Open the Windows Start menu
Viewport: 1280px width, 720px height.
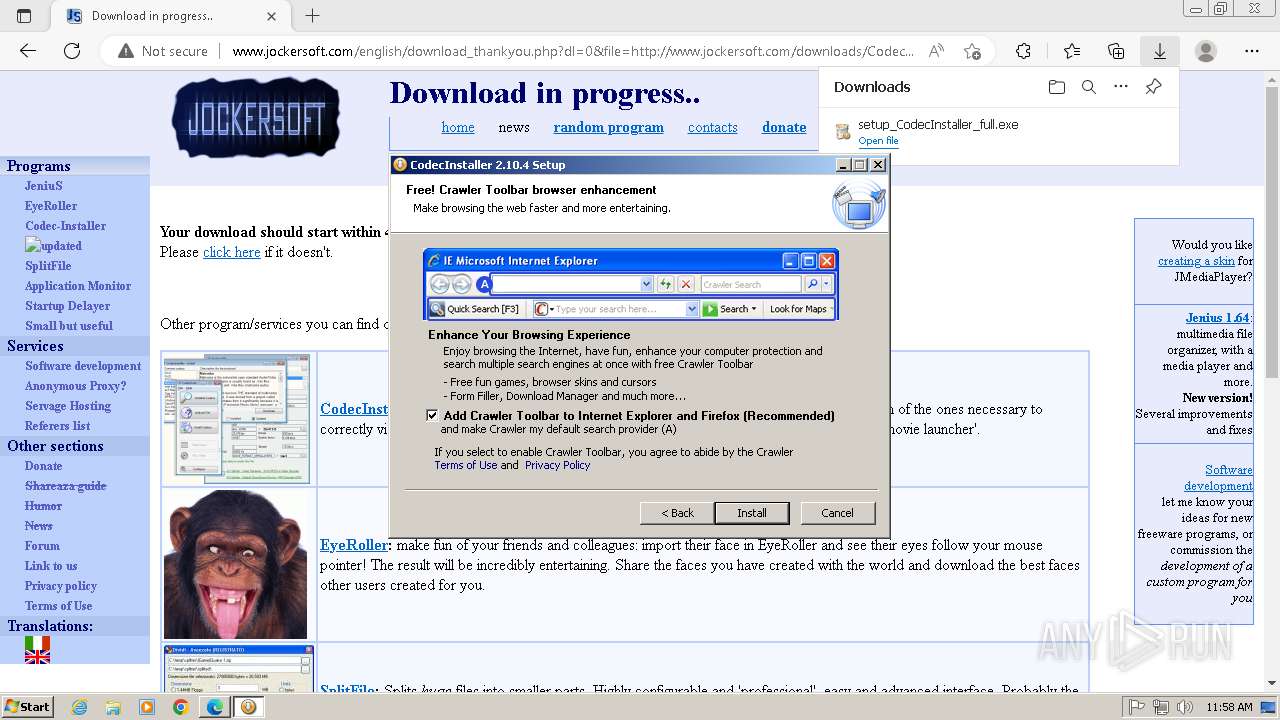click(x=27, y=706)
